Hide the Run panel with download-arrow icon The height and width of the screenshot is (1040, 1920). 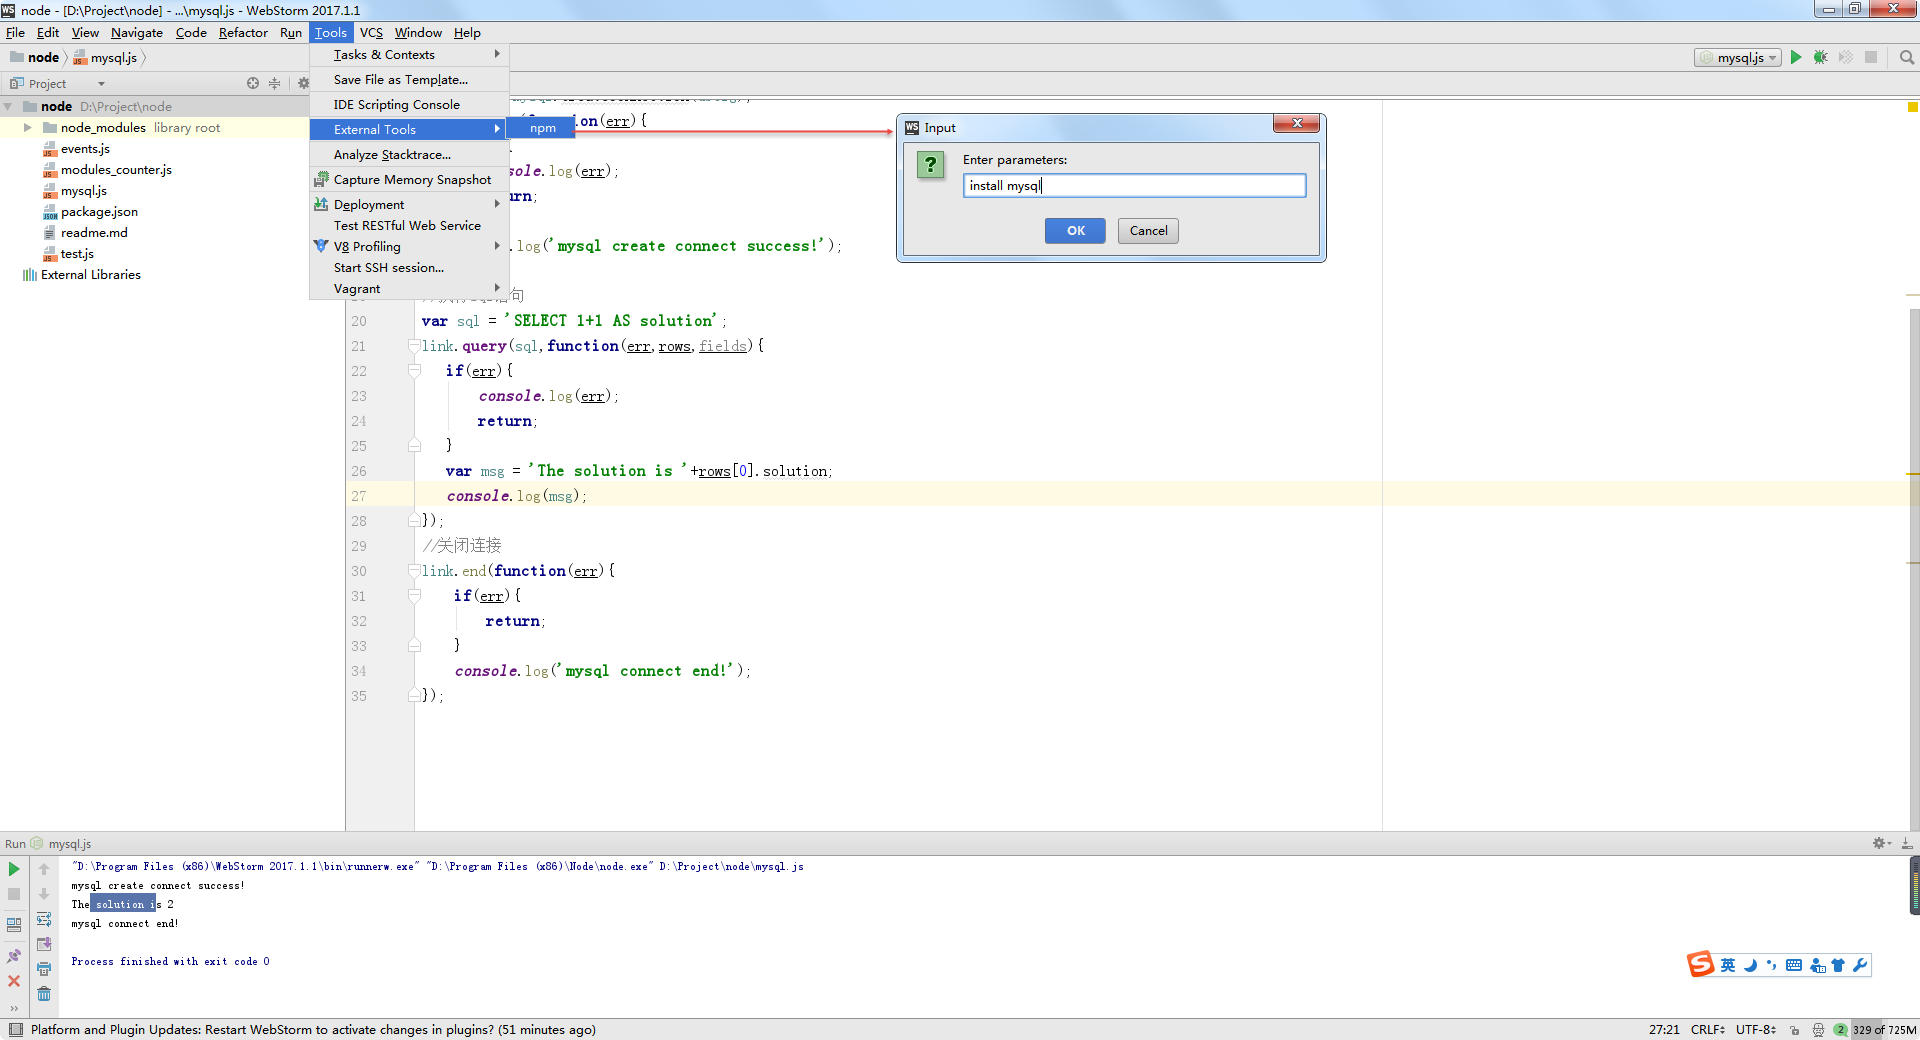click(1907, 844)
